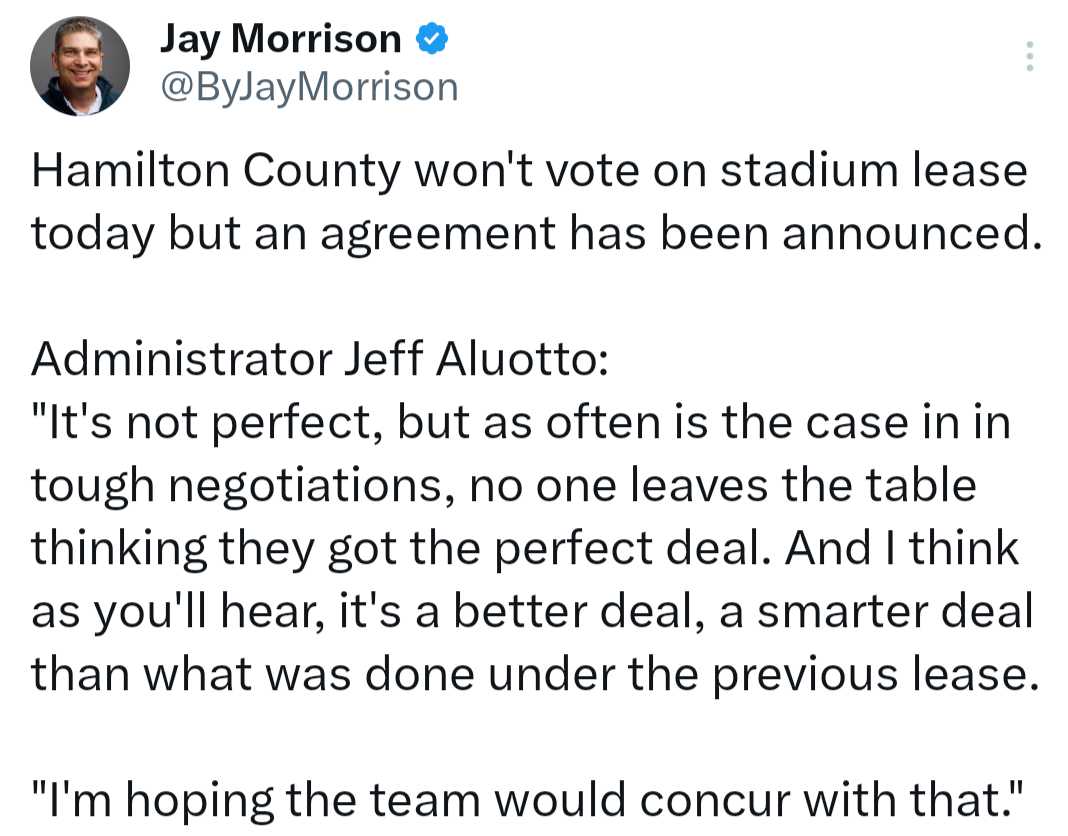Select the line 'Hamilton County won't vote on stadium lease'
1068x836 pixels.
coord(529,170)
